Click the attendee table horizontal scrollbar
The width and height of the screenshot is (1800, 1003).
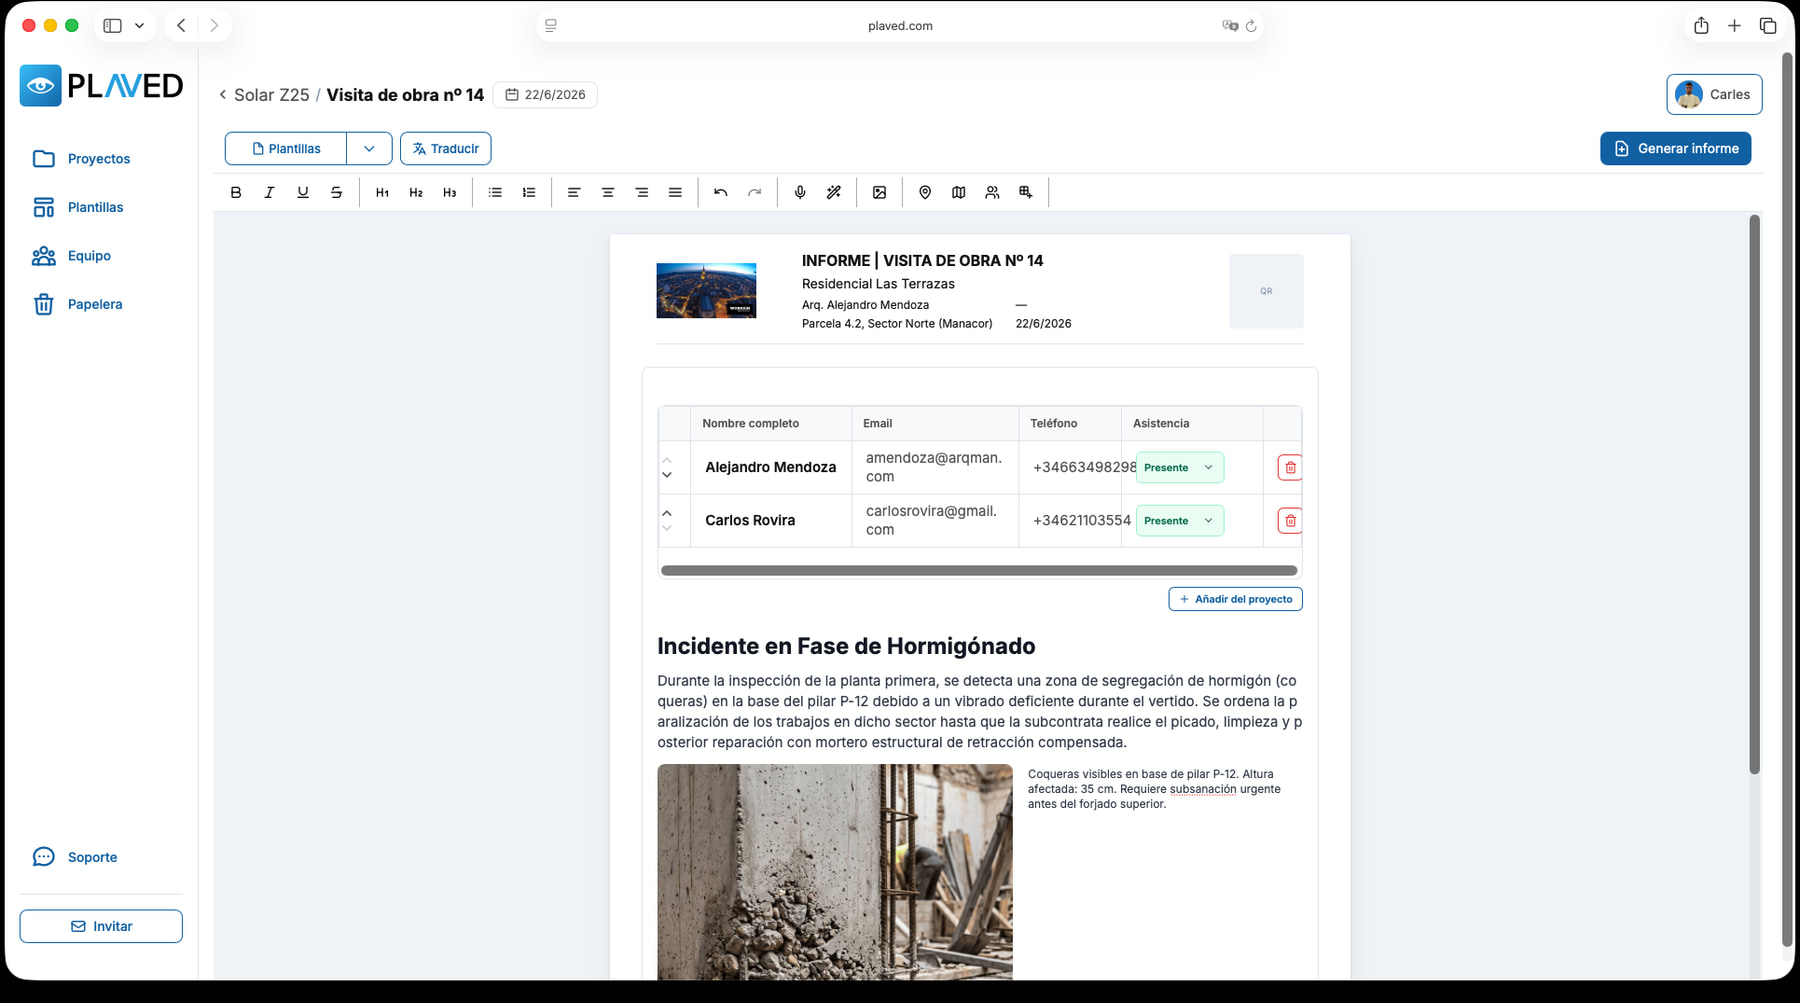(x=979, y=571)
